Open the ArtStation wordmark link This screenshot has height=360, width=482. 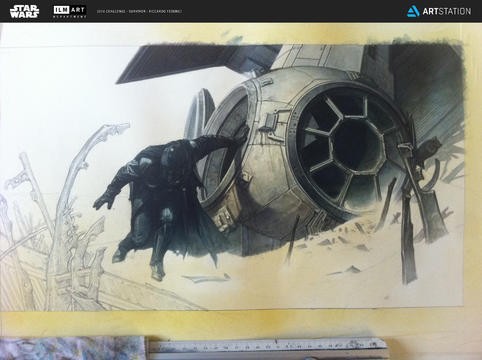pyautogui.click(x=447, y=11)
